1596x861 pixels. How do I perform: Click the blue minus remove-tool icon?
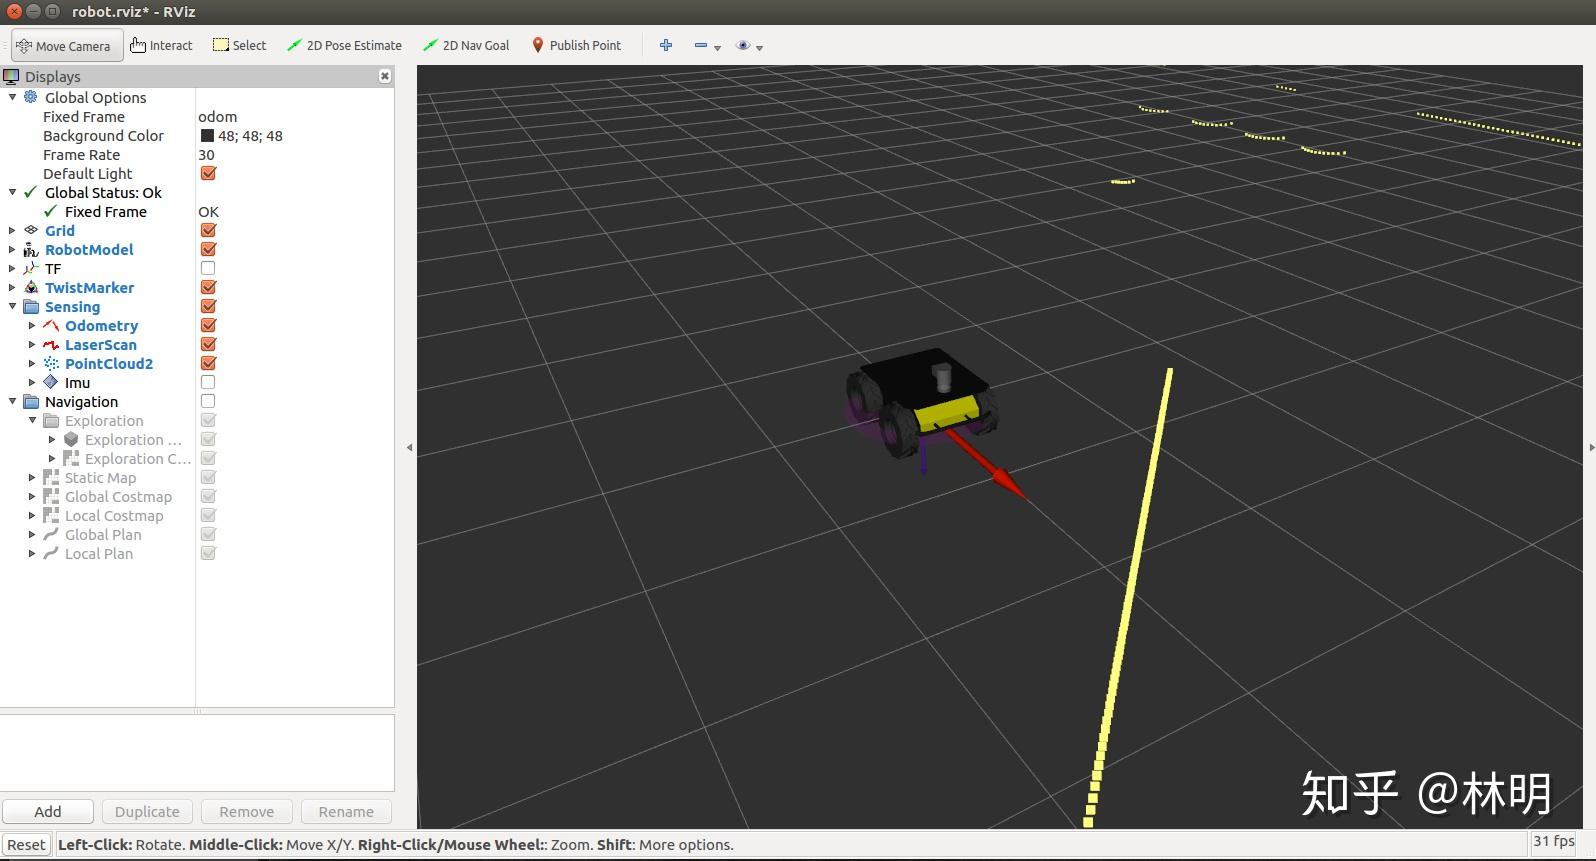click(701, 45)
